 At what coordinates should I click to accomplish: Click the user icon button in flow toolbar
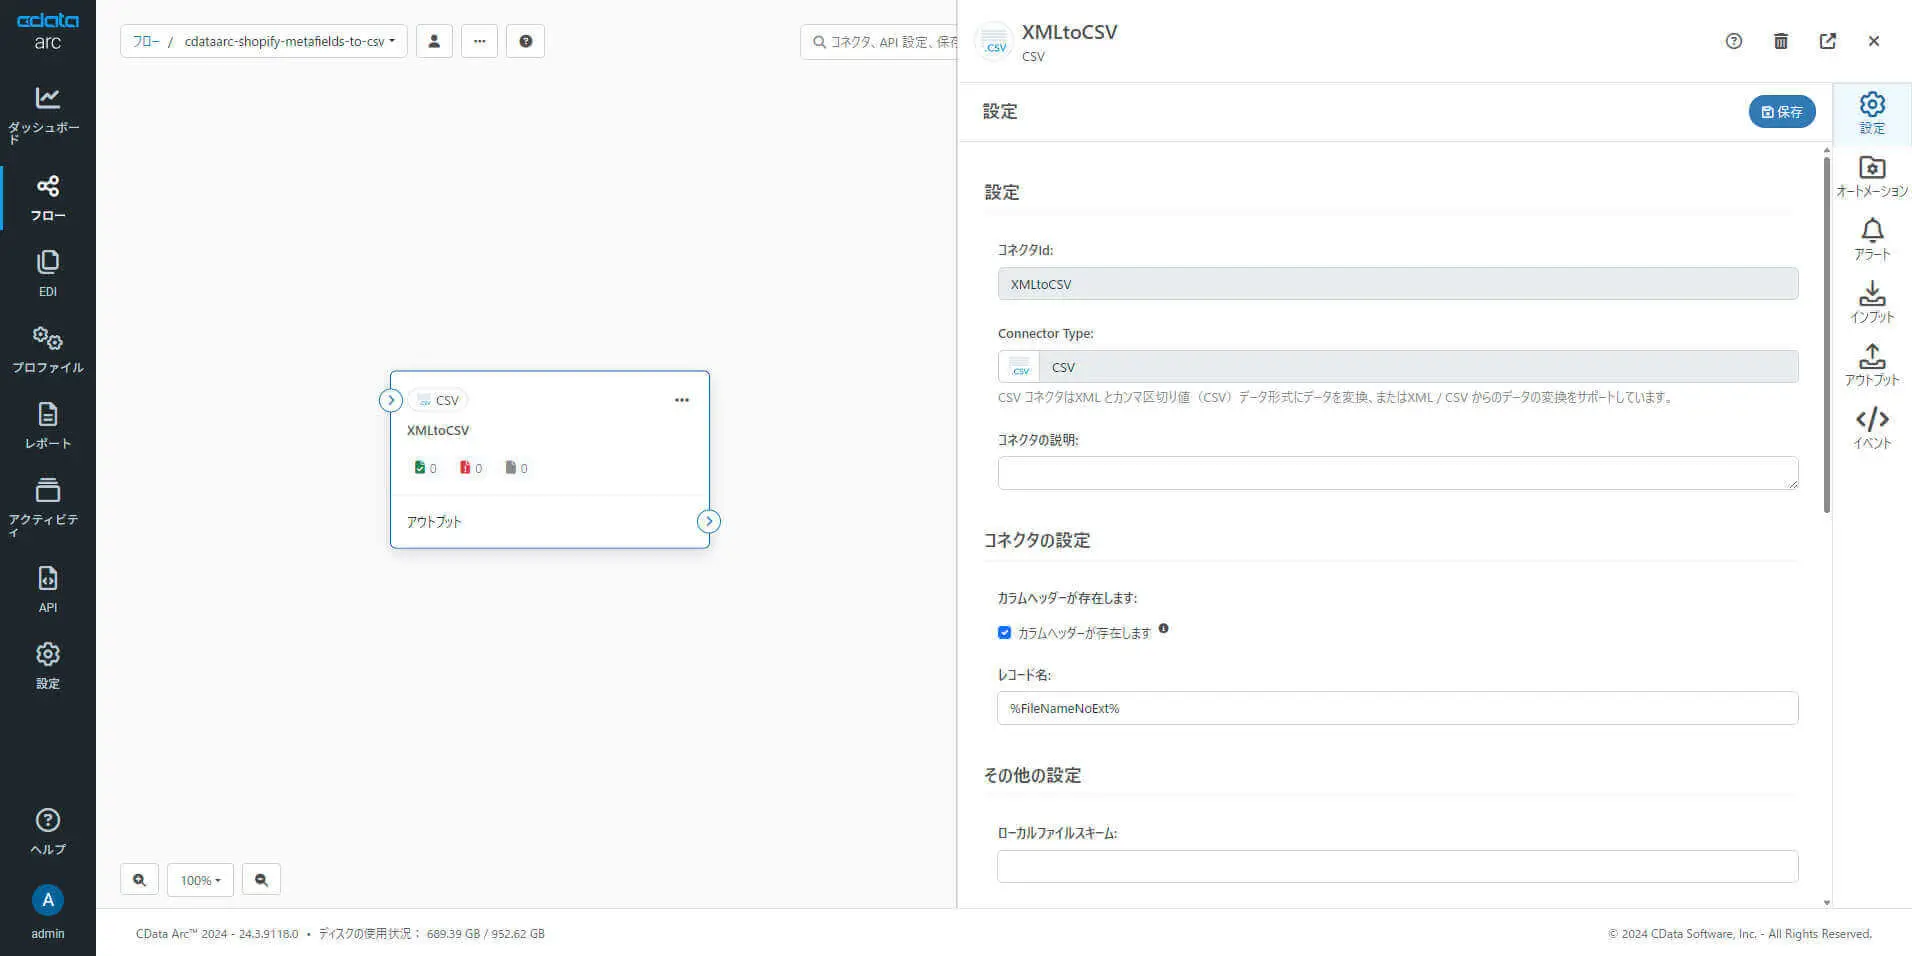click(x=434, y=41)
